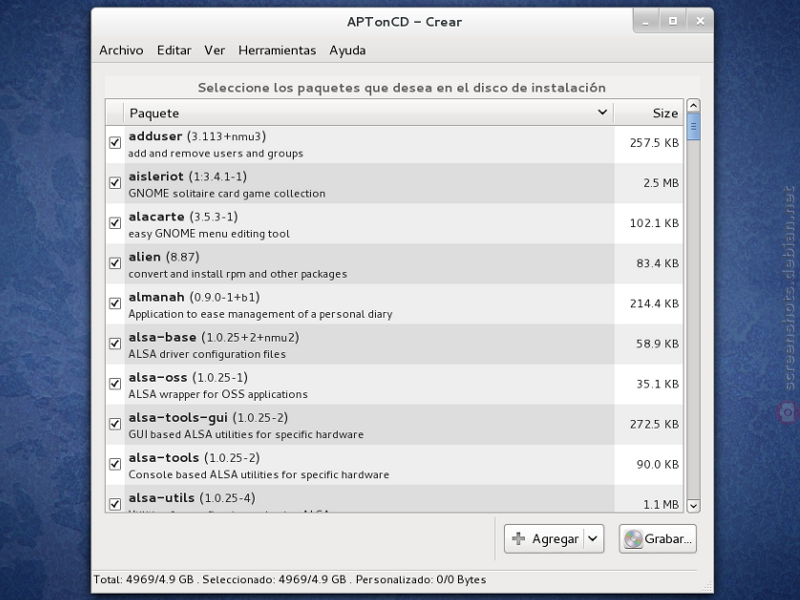Click the 'Personalizado: 0/0 Bytes' status text
800x600 pixels.
tap(421, 580)
